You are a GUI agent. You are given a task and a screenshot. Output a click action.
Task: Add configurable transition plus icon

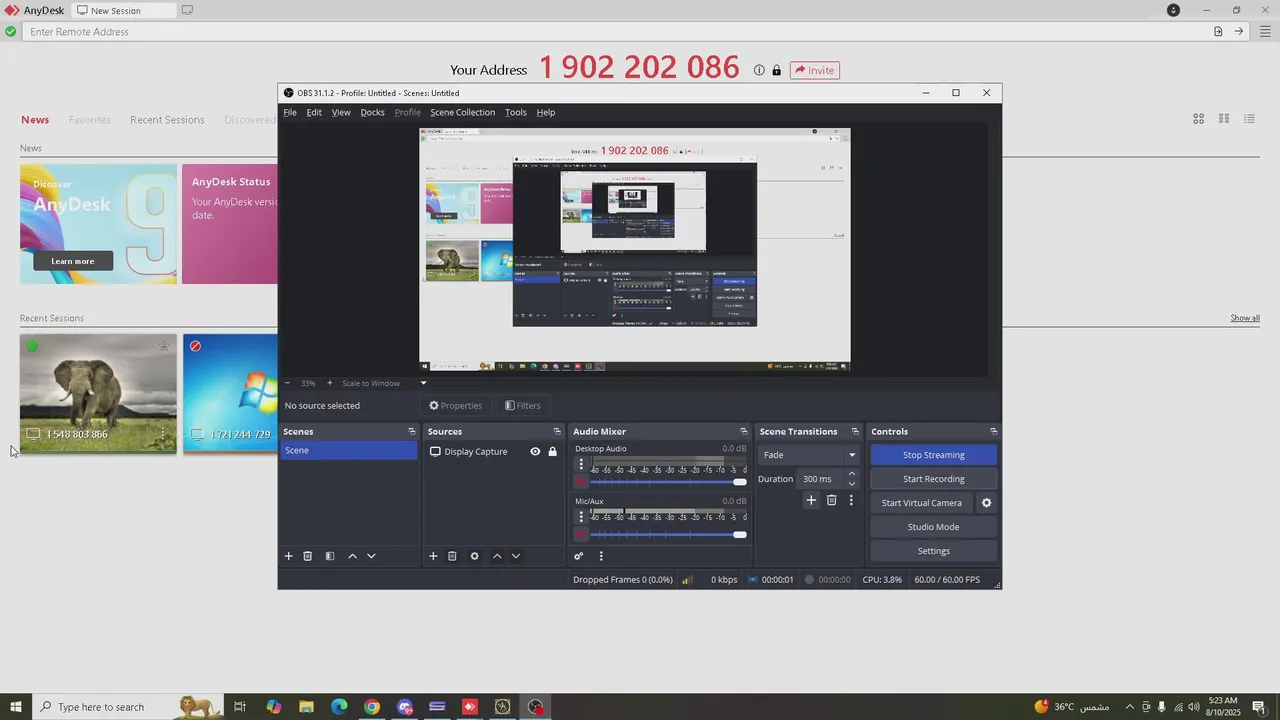click(x=811, y=500)
